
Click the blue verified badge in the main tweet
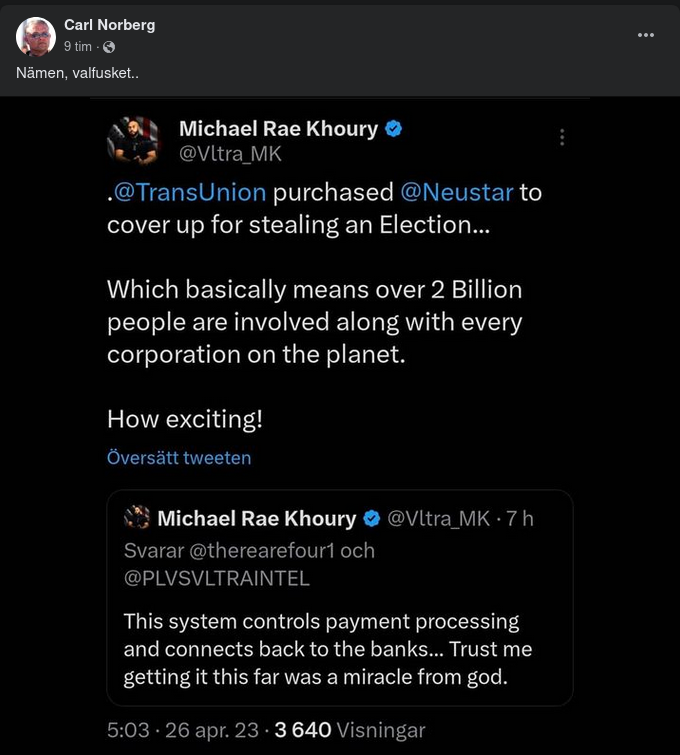tap(394, 129)
